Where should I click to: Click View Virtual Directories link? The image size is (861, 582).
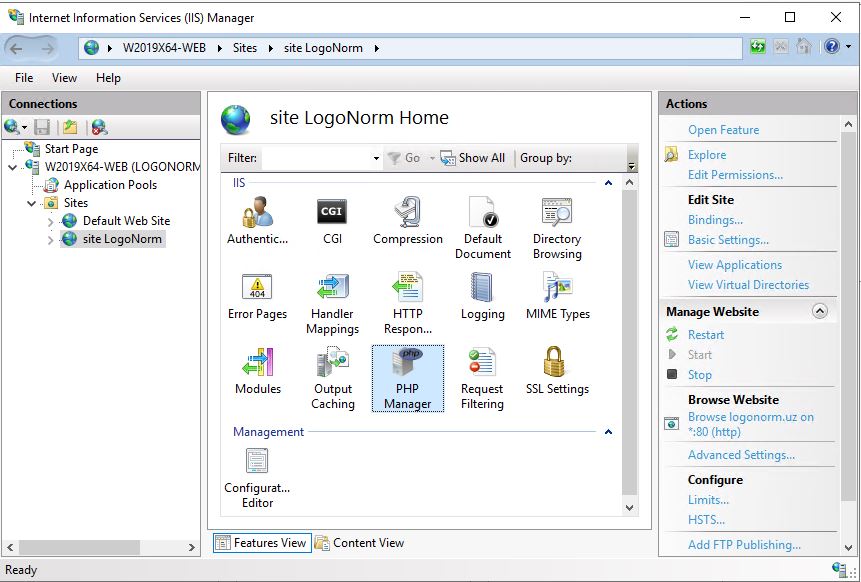(748, 285)
